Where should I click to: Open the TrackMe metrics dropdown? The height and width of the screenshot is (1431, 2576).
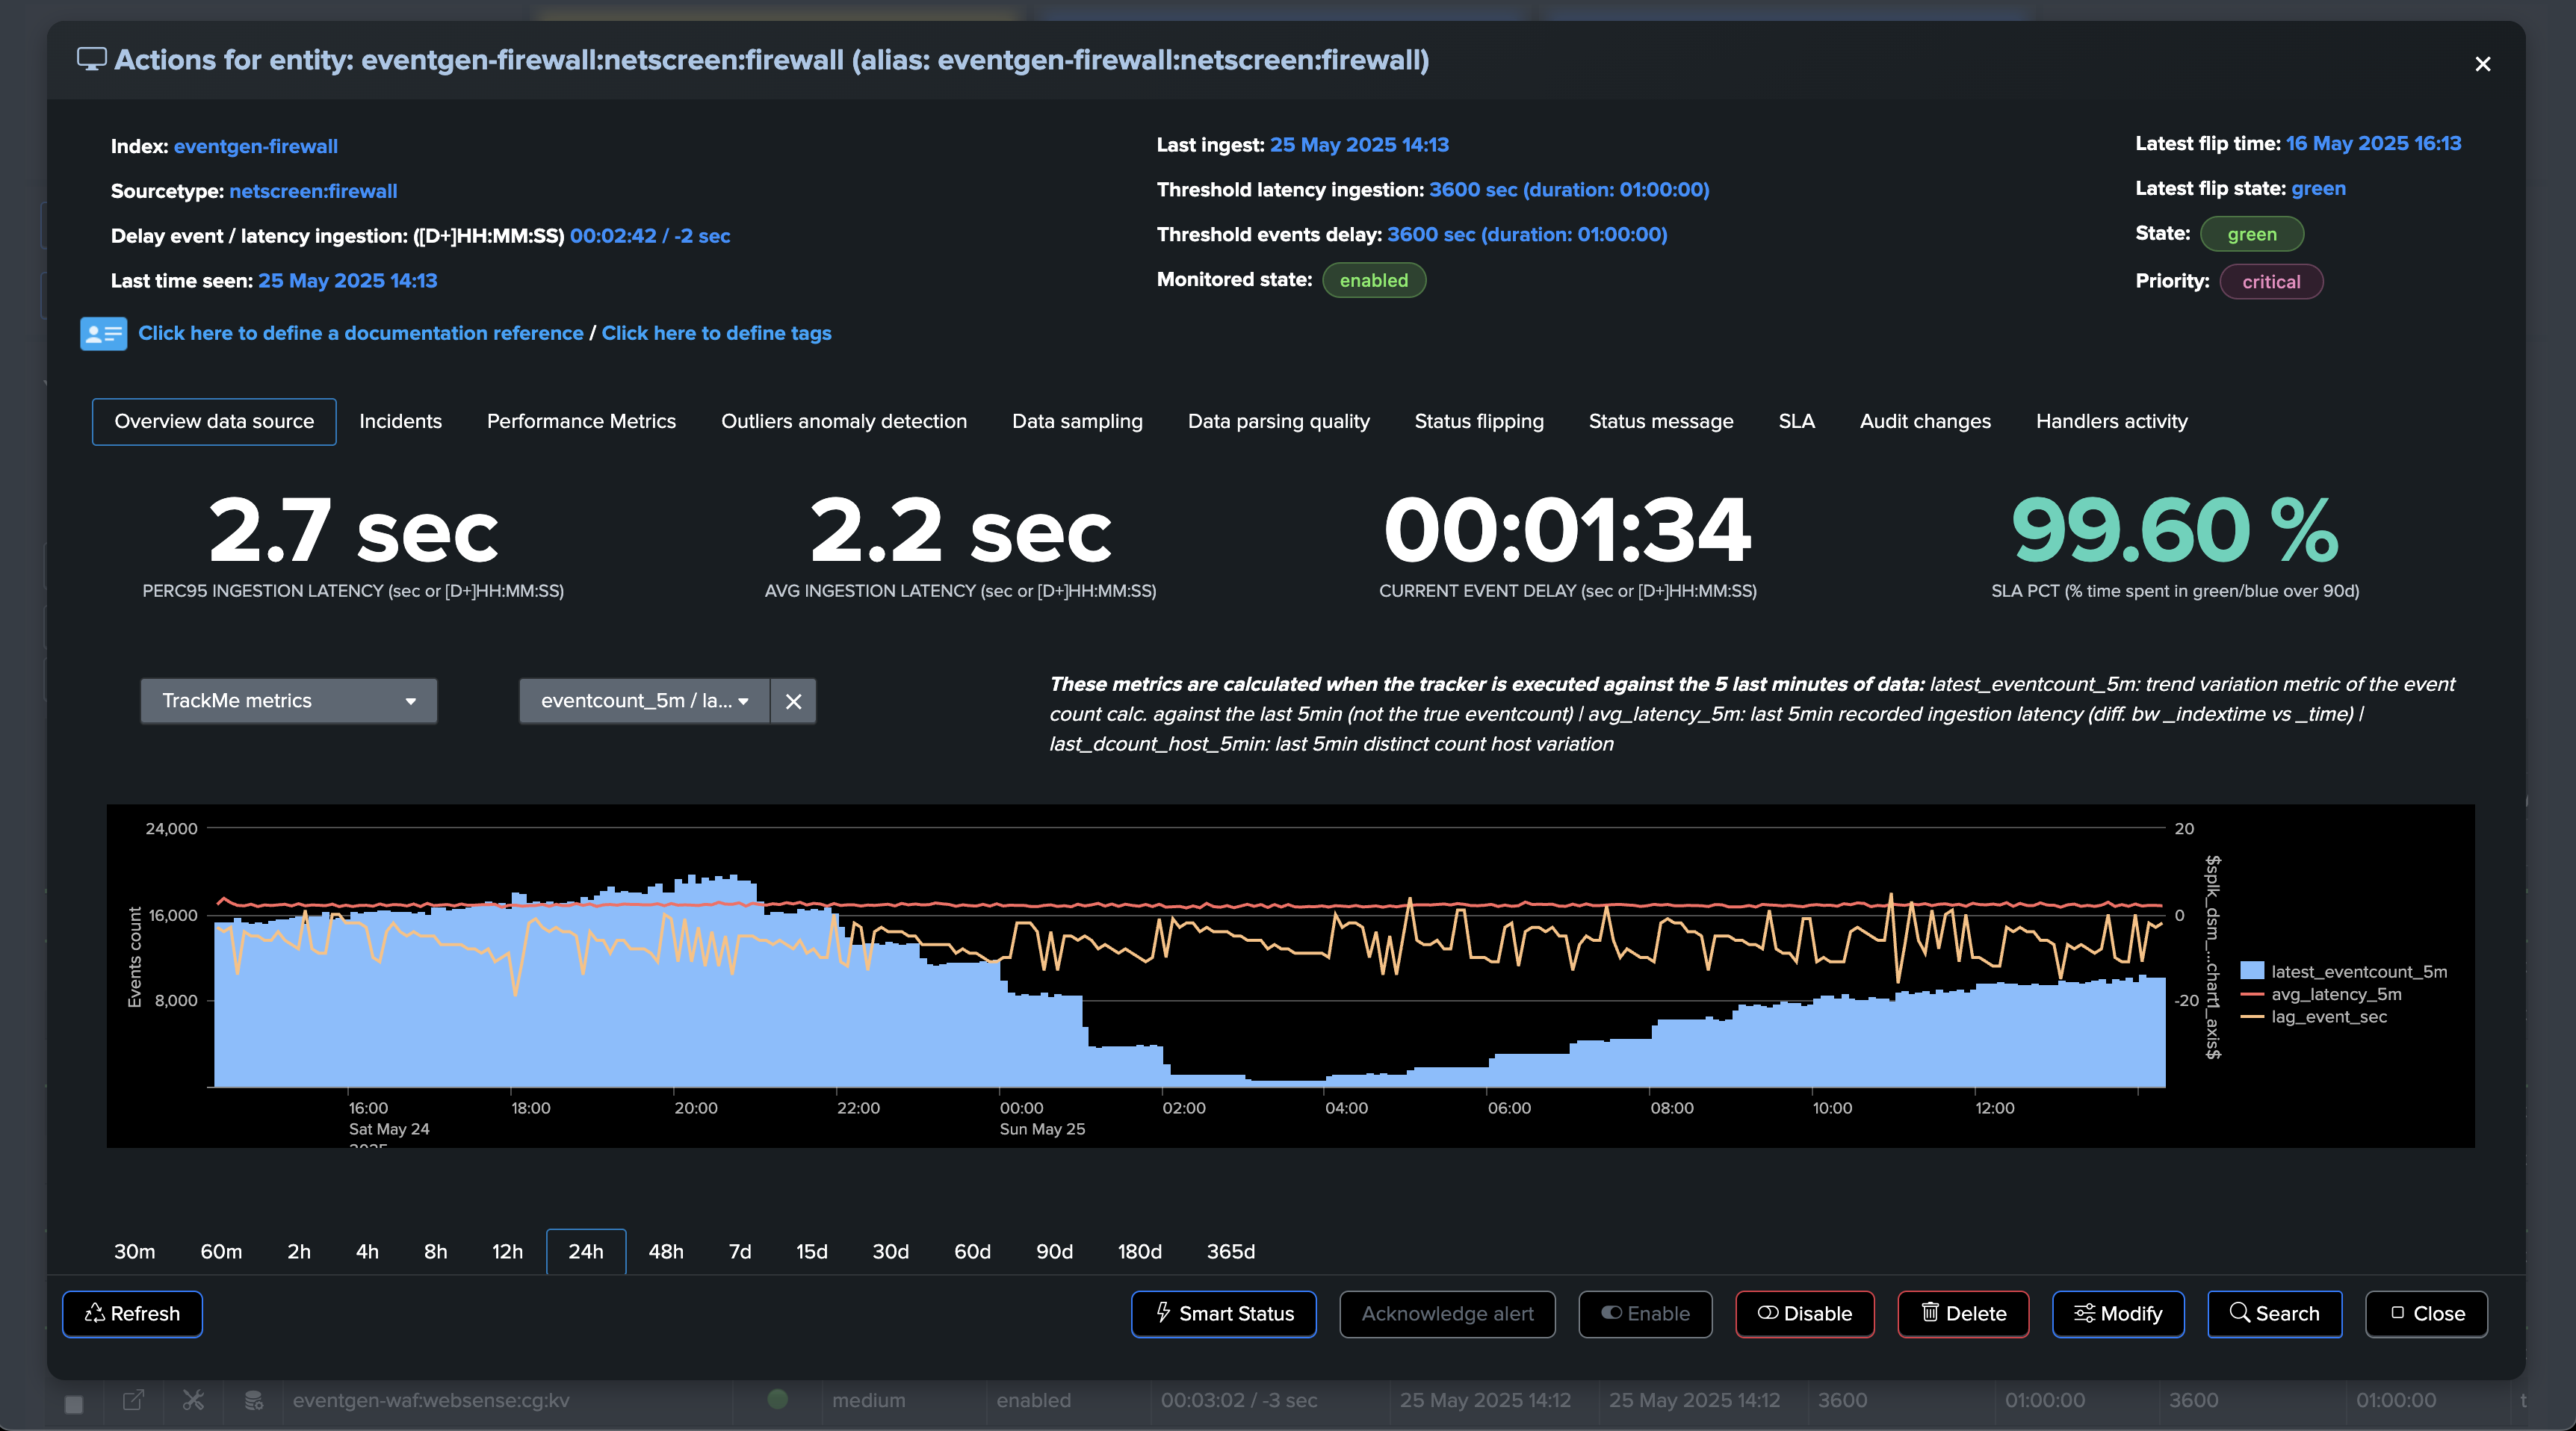[x=288, y=701]
